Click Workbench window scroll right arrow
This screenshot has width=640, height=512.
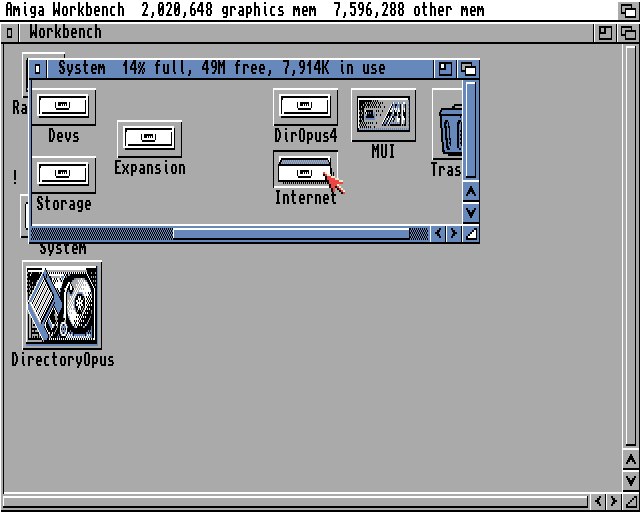coord(614,501)
